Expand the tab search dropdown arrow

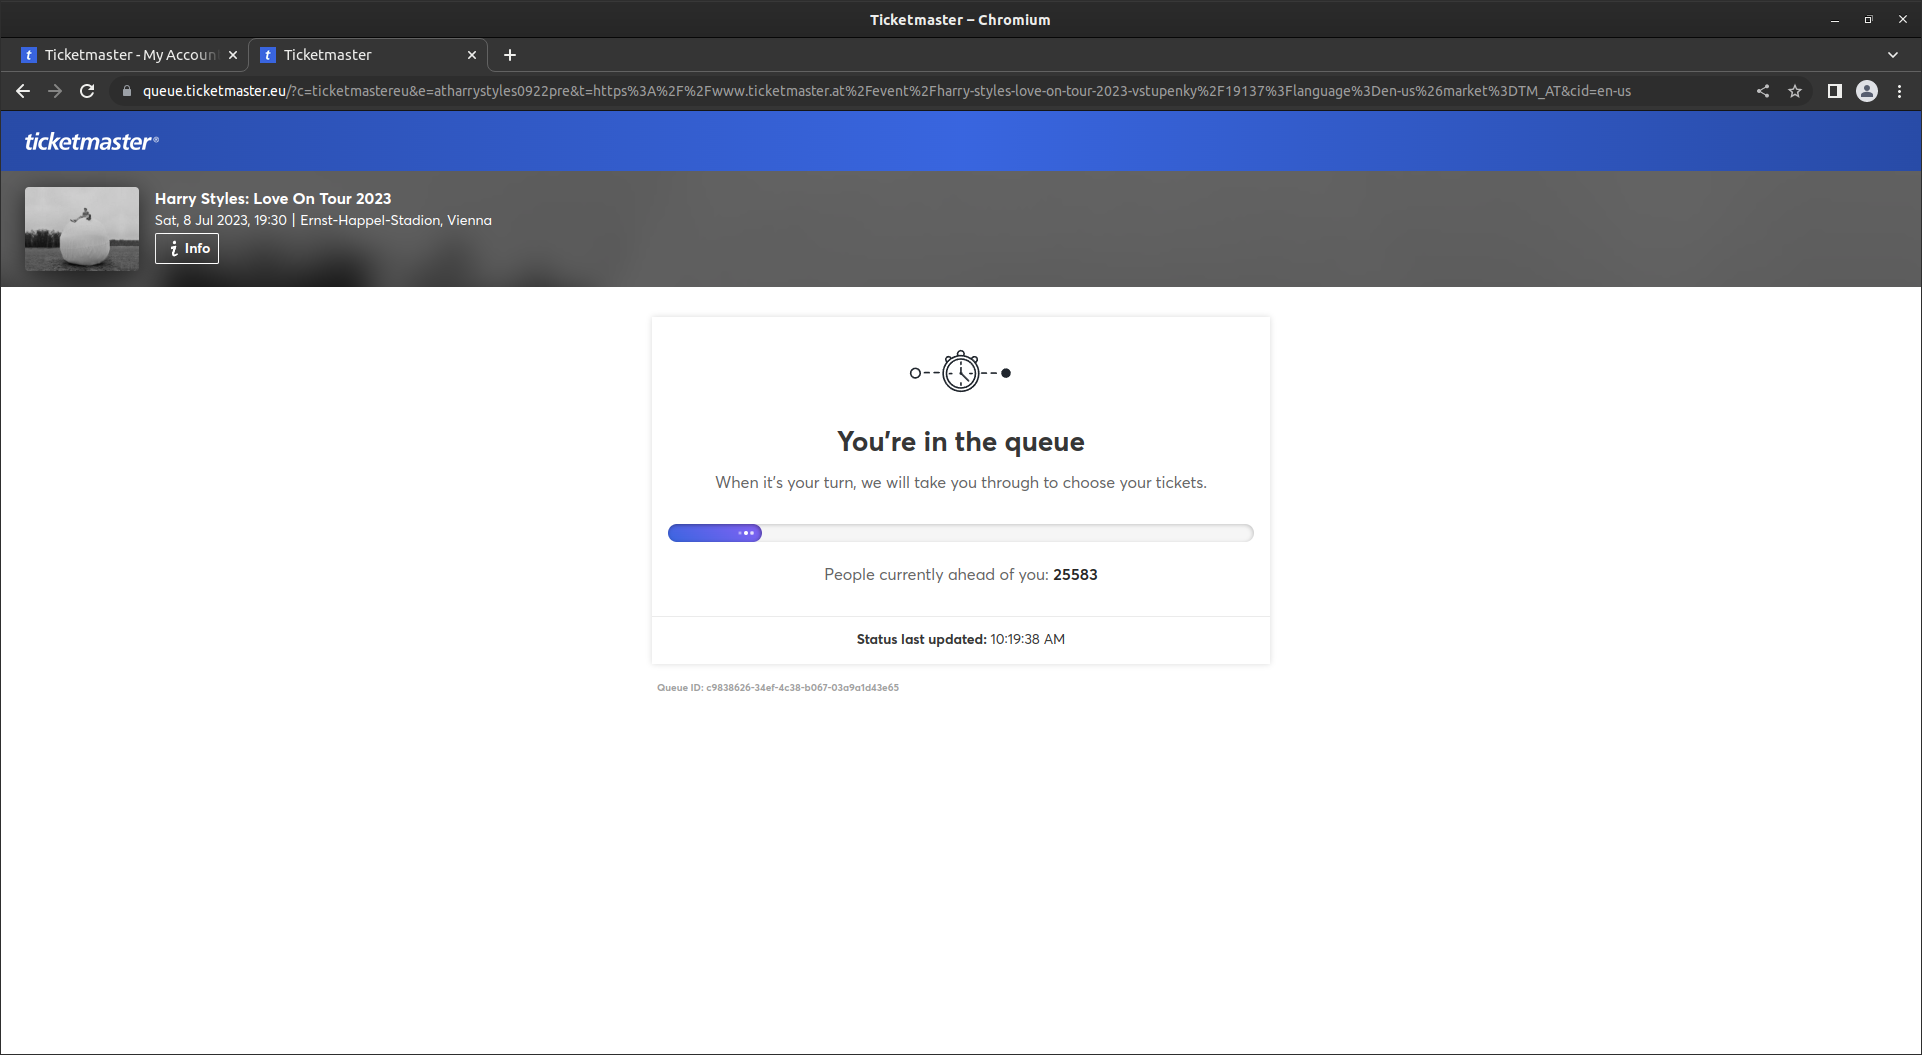(1893, 55)
